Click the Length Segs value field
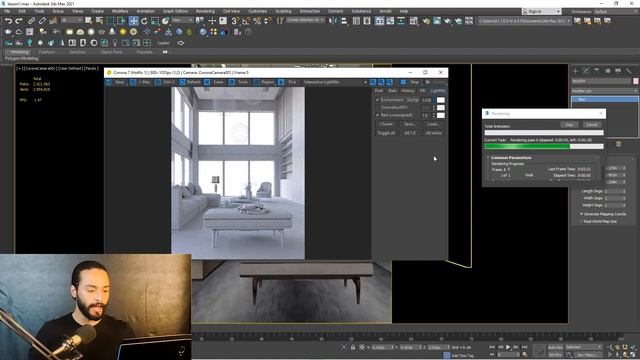Screen dimensions: 640x360 click(x=613, y=191)
